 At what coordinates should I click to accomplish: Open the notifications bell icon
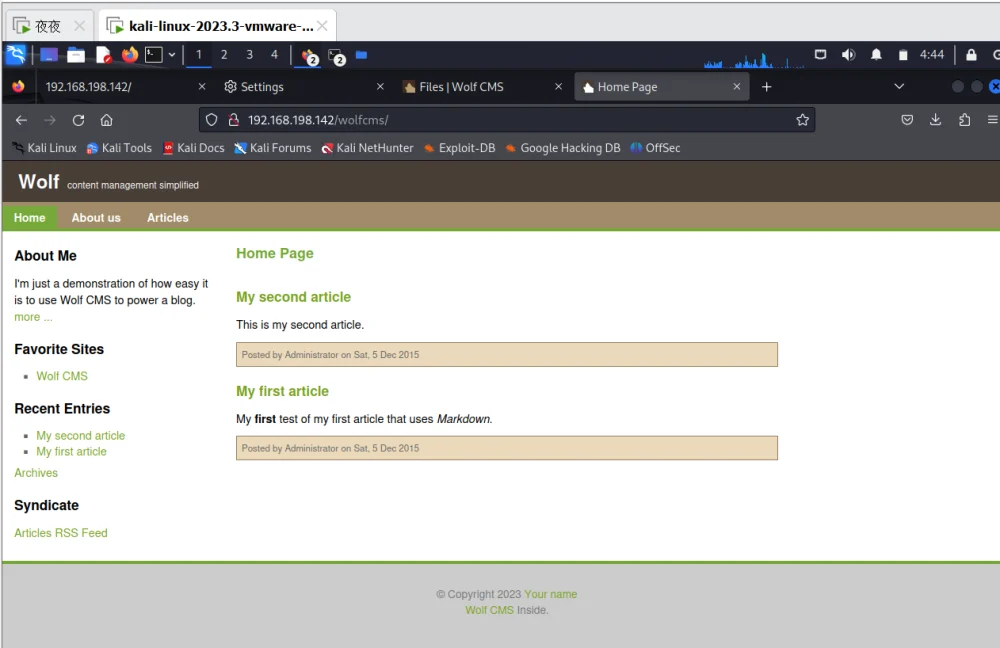876,55
